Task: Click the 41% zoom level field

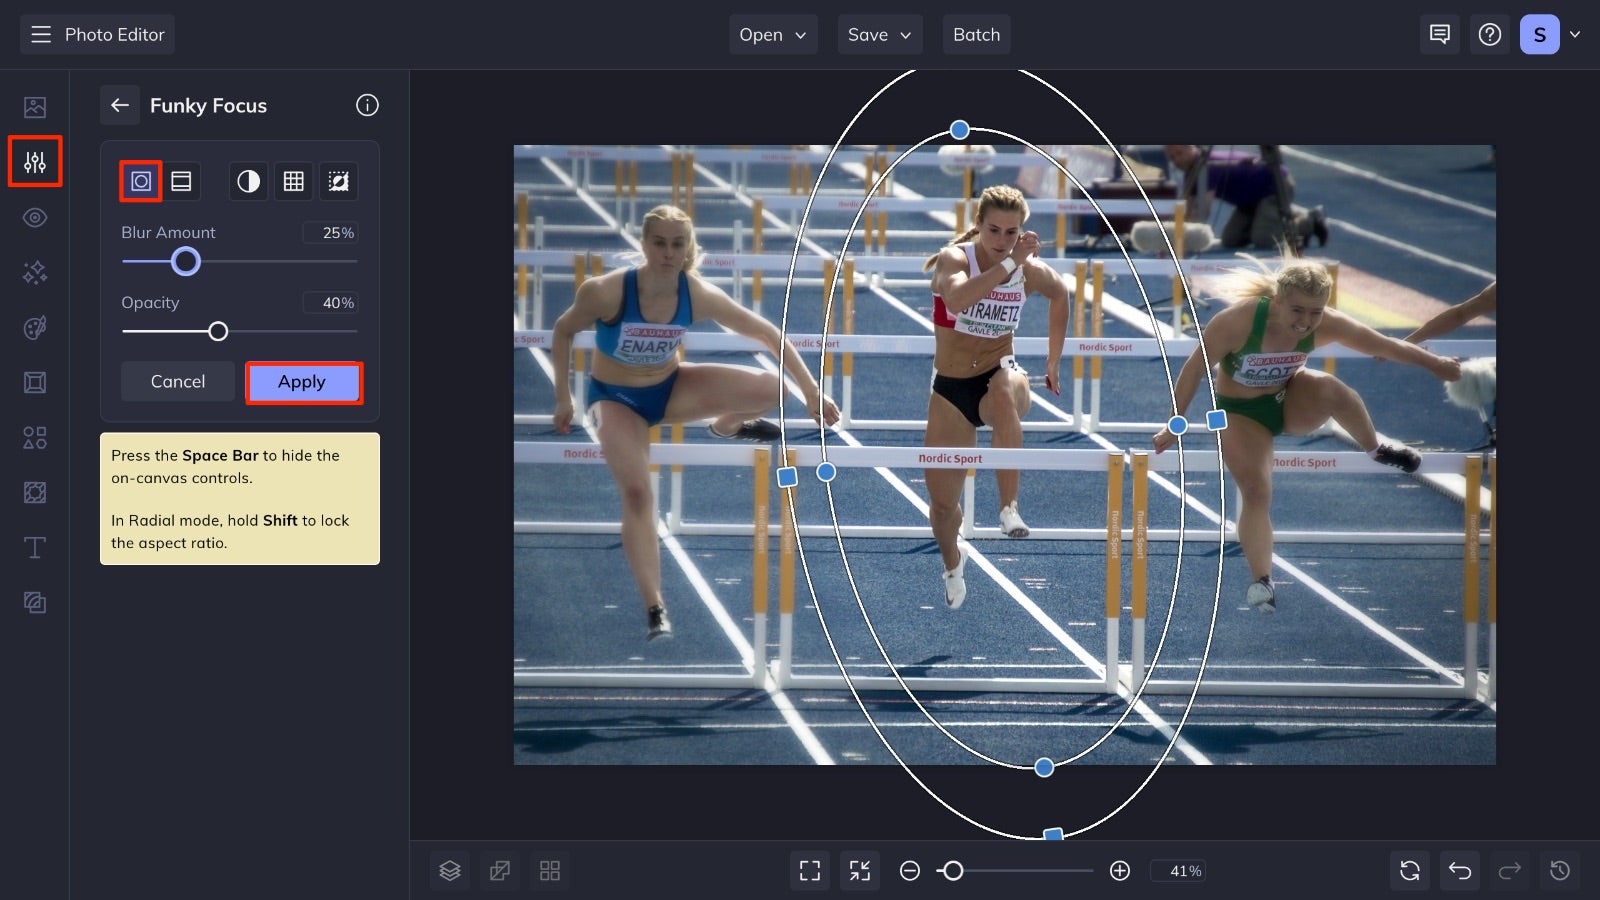Action: pyautogui.click(x=1179, y=870)
